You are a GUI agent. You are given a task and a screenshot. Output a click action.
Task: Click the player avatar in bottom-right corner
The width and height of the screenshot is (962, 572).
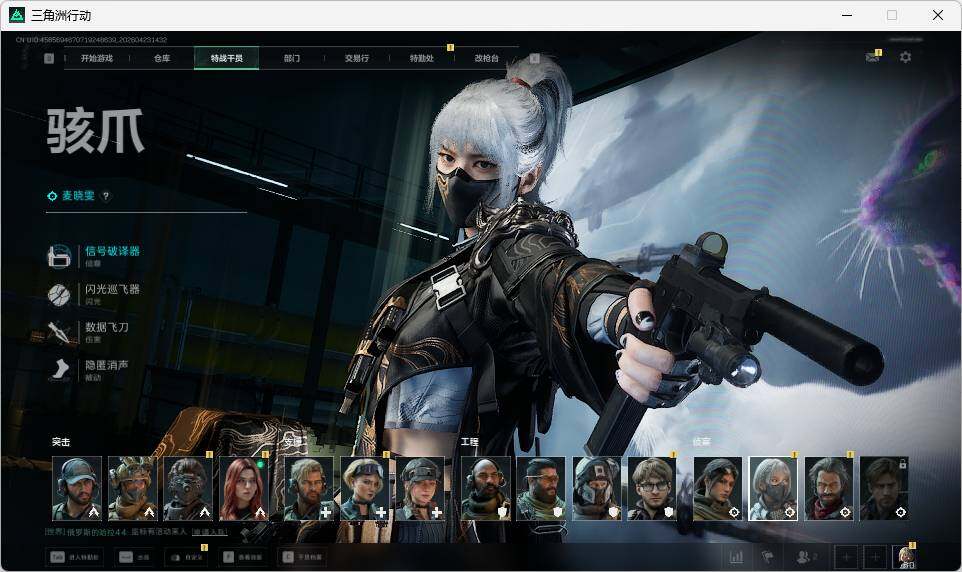[905, 556]
